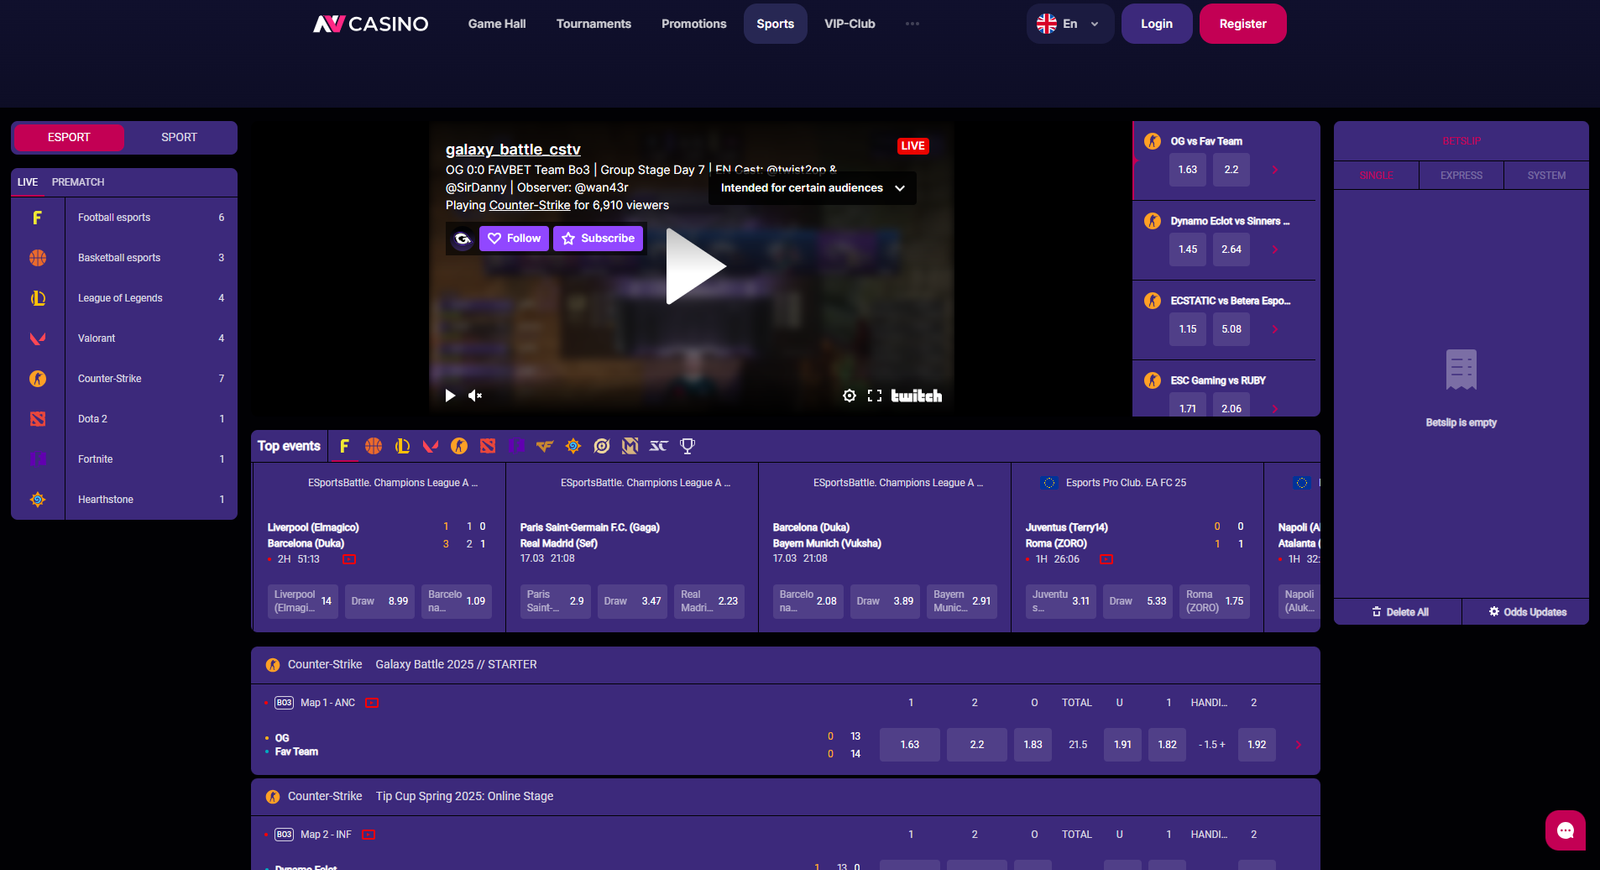Follow the galaxy_battle_cstv channel
This screenshot has width=1600, height=870.
coord(514,238)
